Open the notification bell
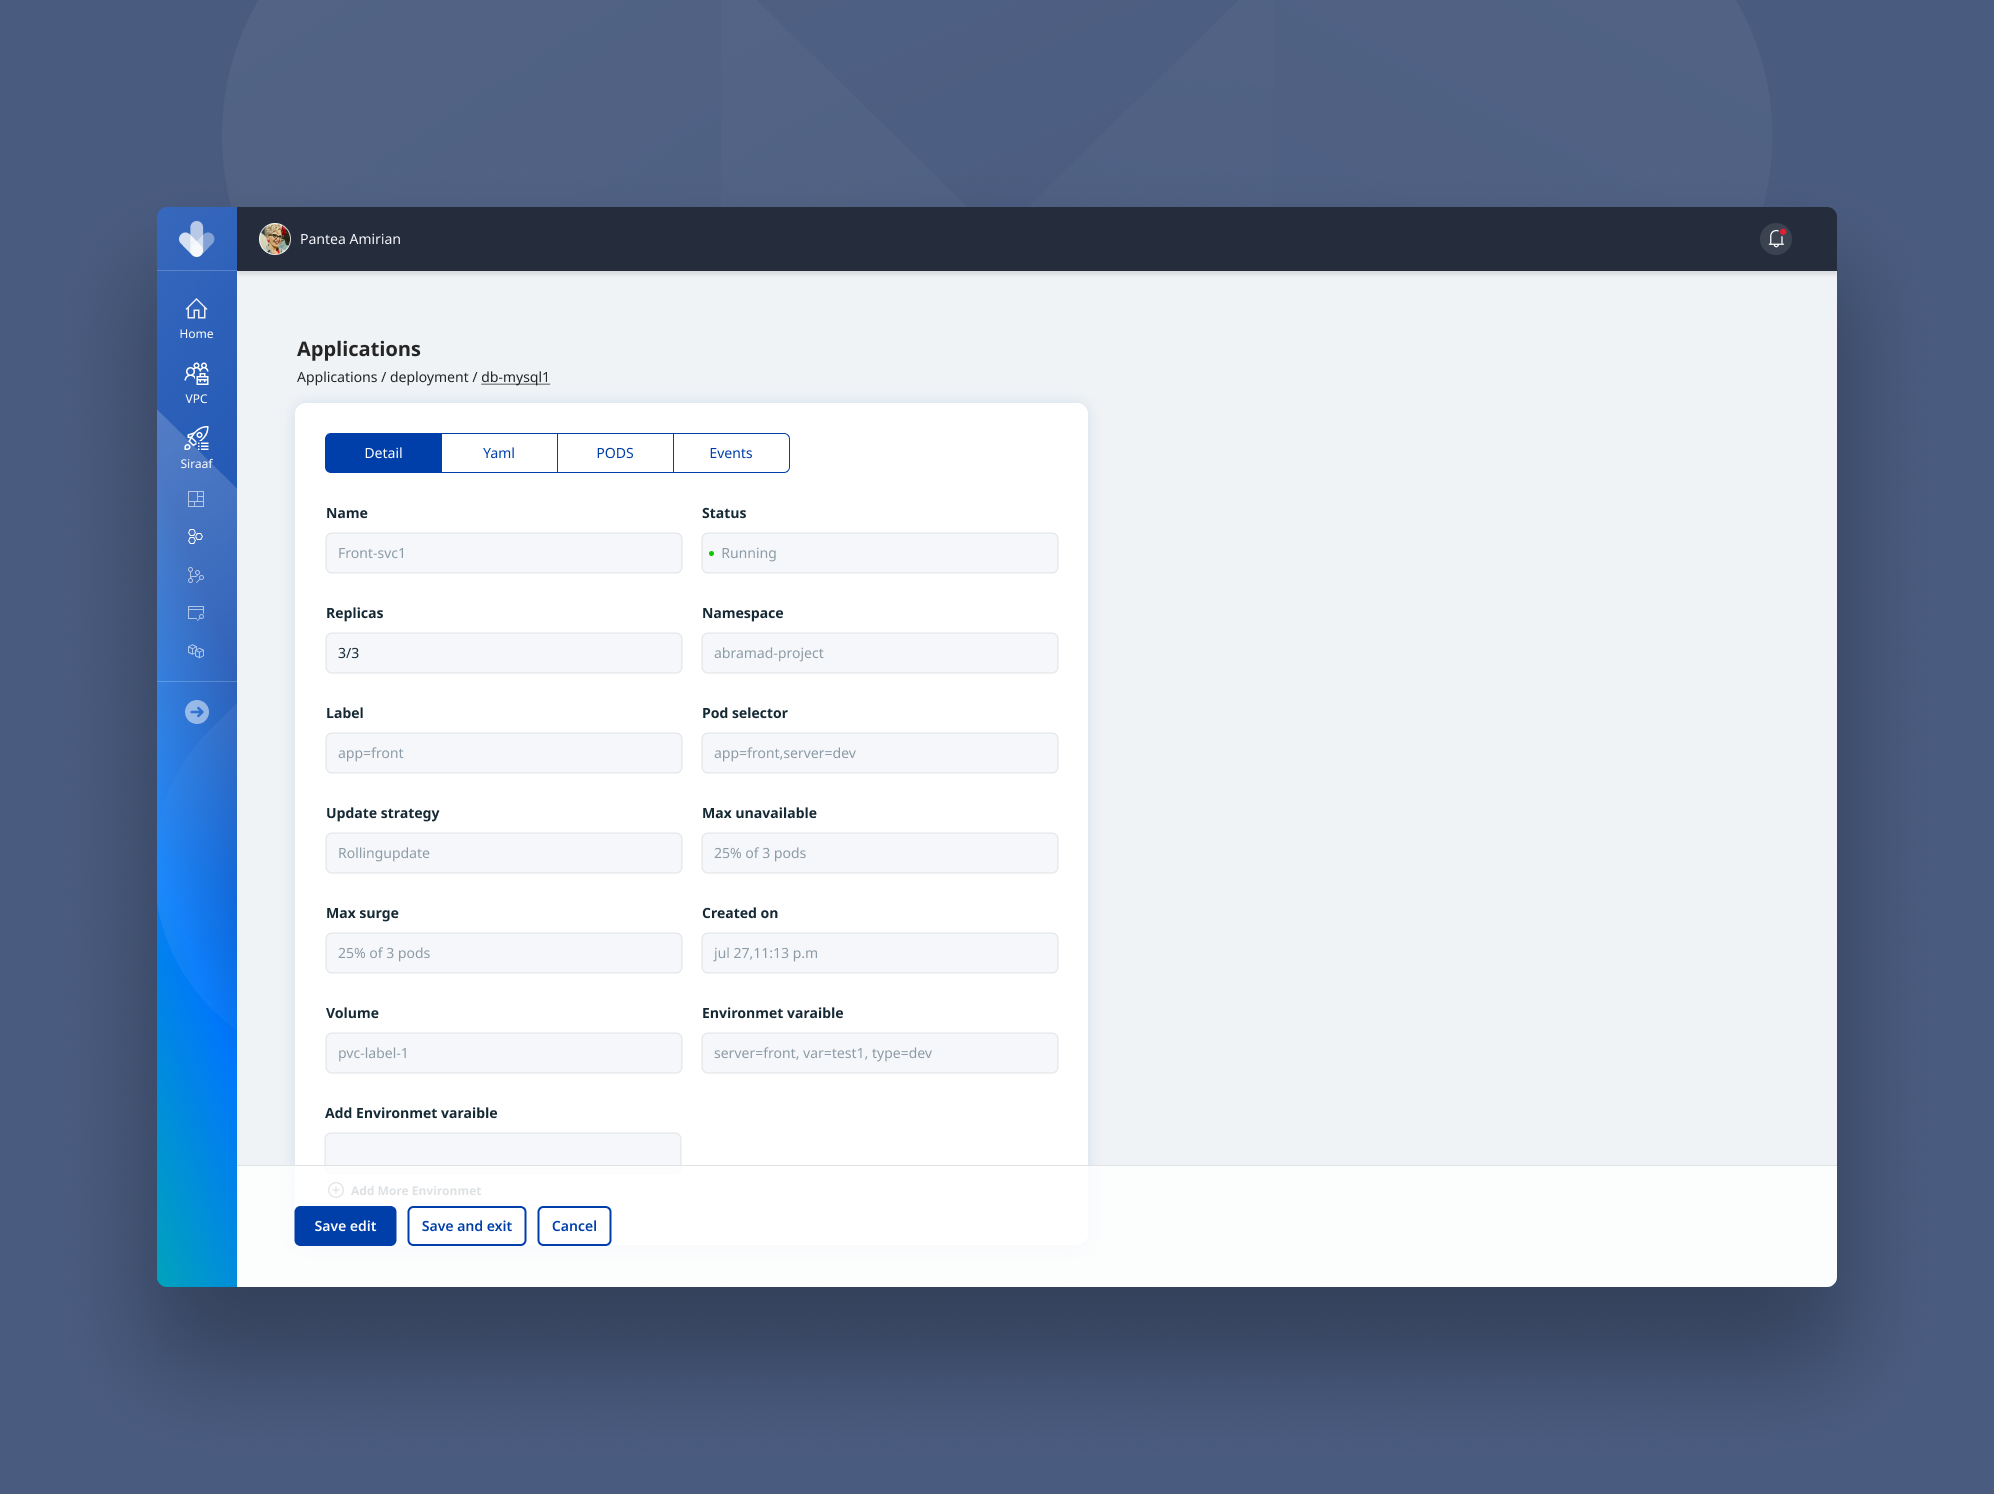This screenshot has height=1494, width=1994. pos(1775,239)
